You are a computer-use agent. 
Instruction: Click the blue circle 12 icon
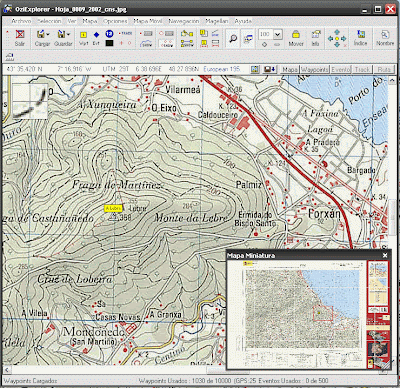pos(109,34)
